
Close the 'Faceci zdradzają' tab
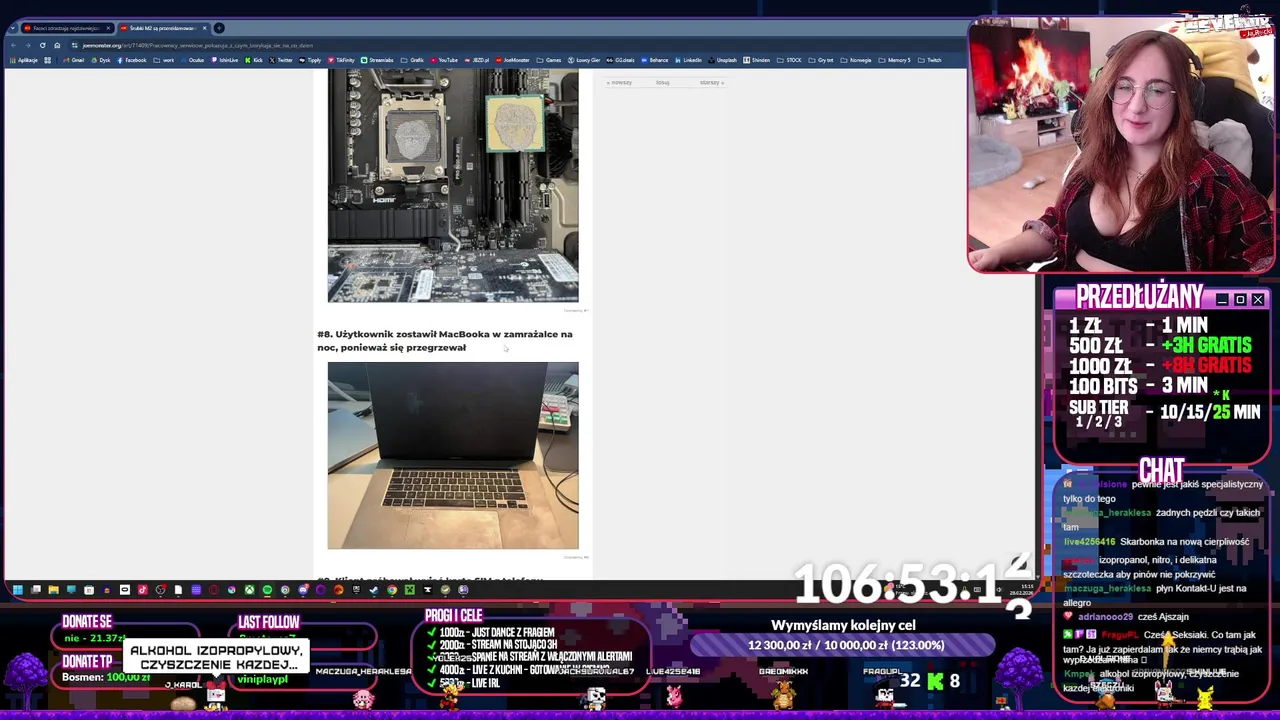pos(108,28)
